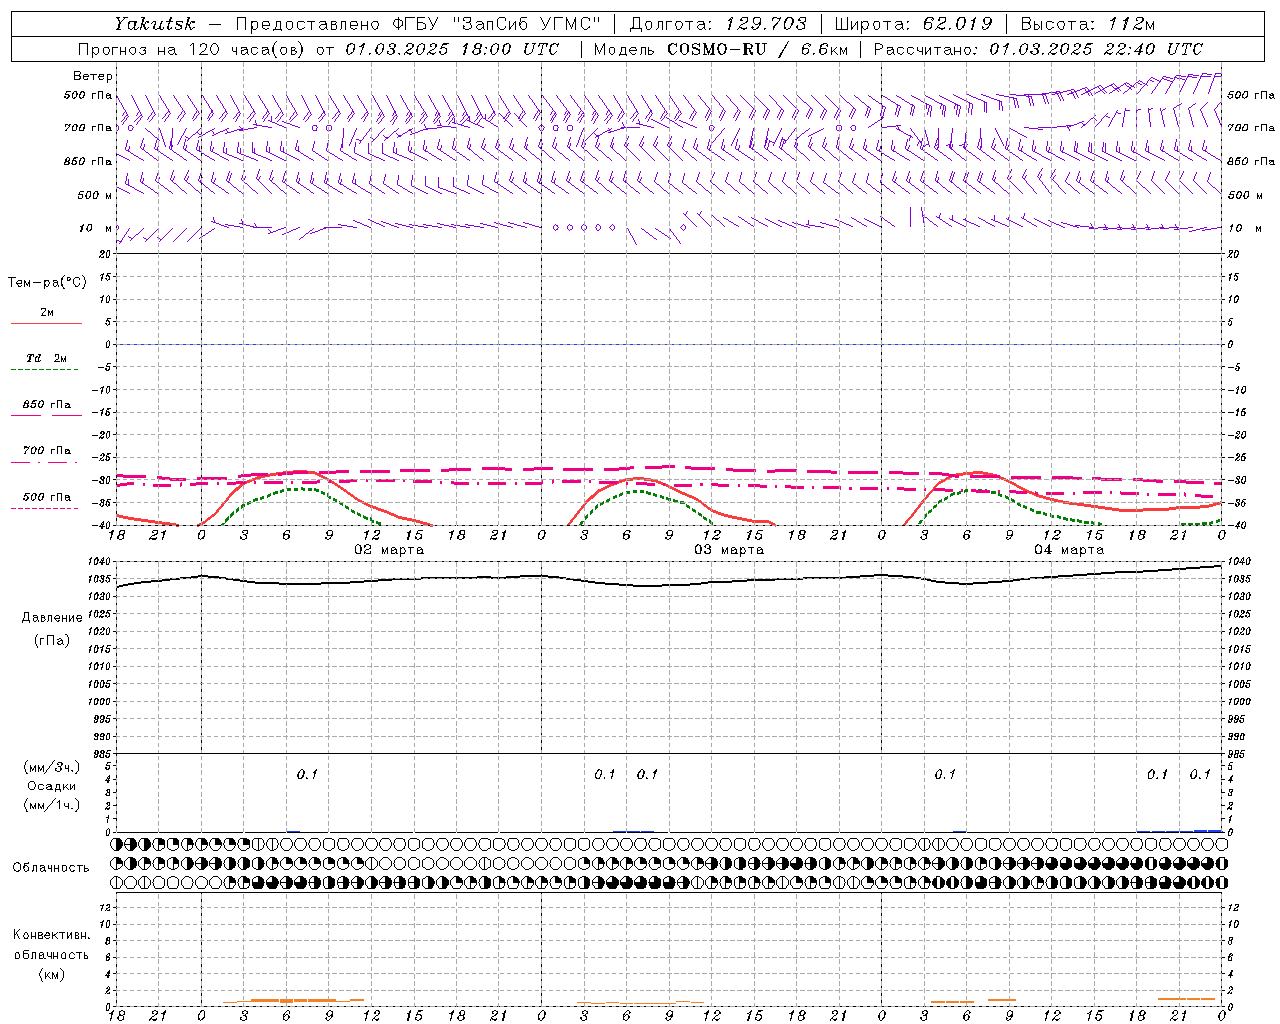Click the zero-degree blue dashed line in temperature chart
The height and width of the screenshot is (1024, 1280).
click(x=670, y=344)
